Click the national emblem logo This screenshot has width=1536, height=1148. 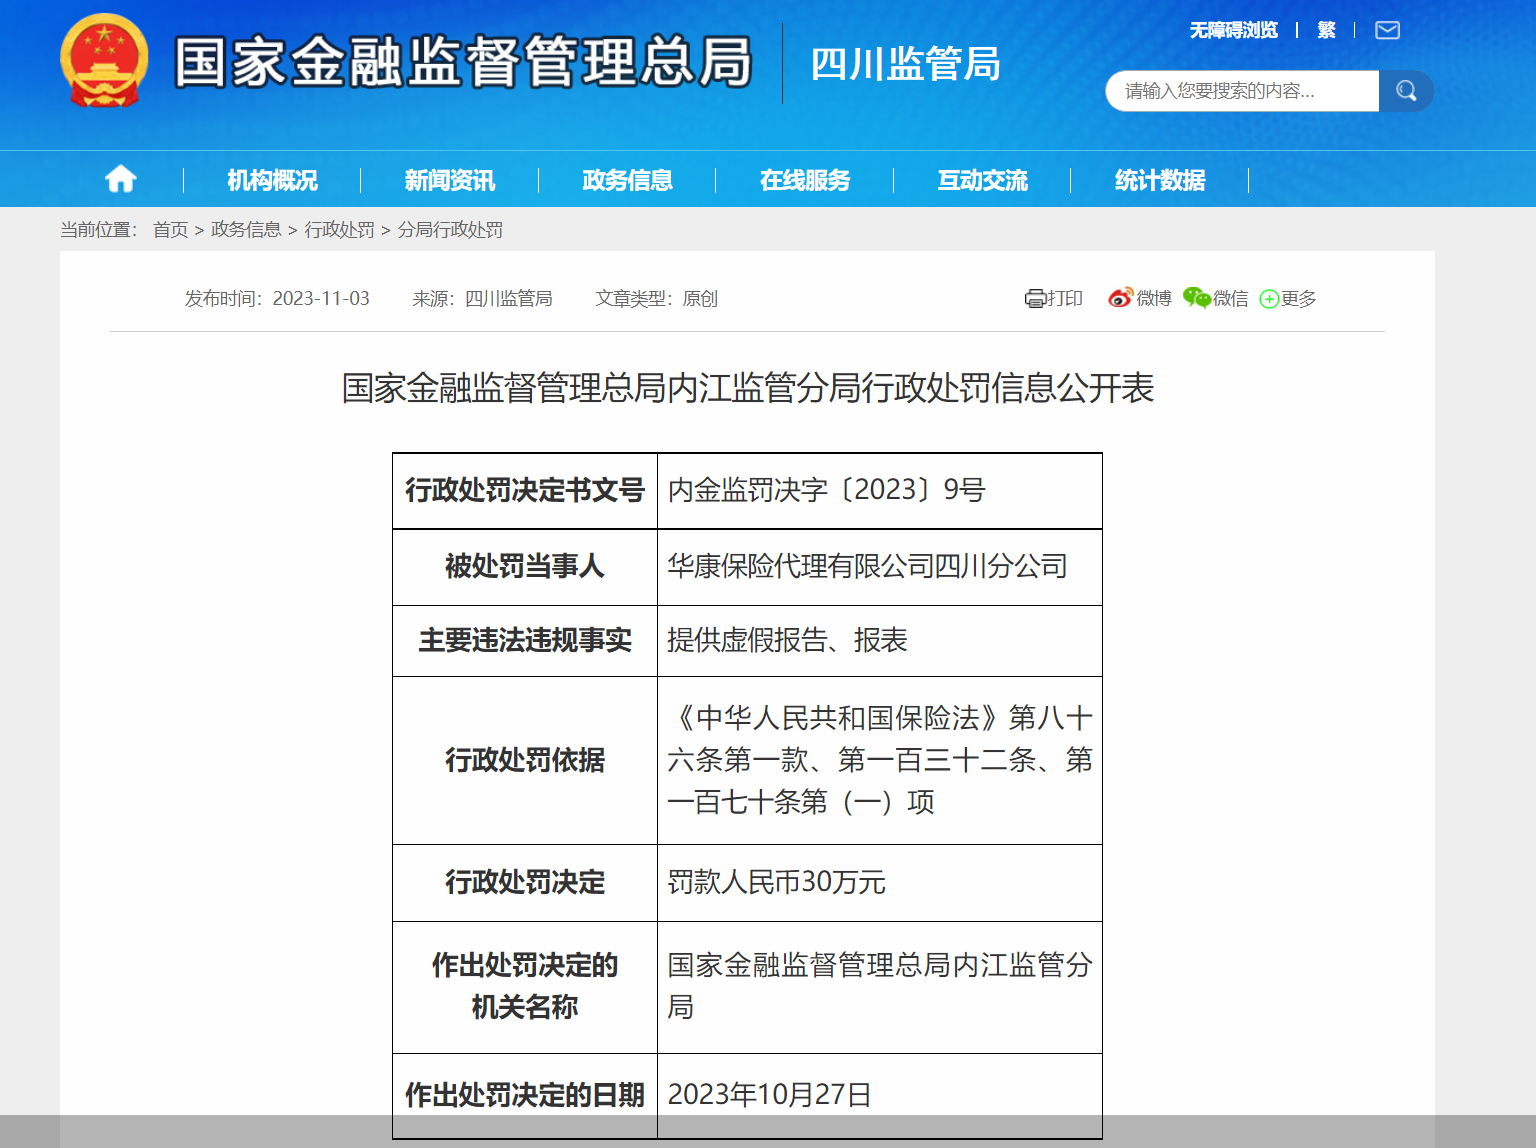tap(104, 62)
